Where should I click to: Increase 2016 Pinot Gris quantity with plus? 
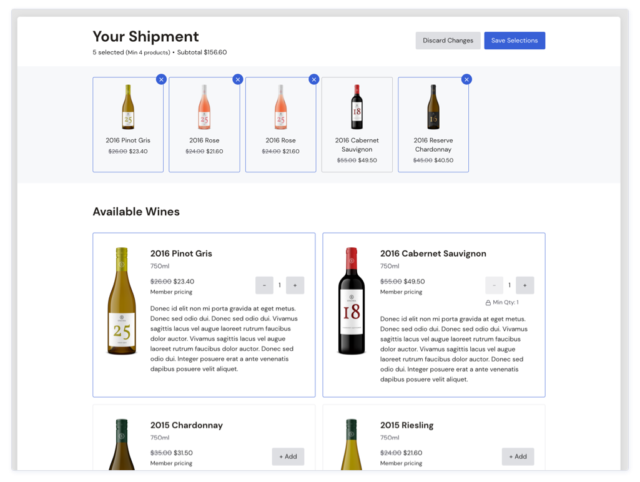(x=295, y=285)
